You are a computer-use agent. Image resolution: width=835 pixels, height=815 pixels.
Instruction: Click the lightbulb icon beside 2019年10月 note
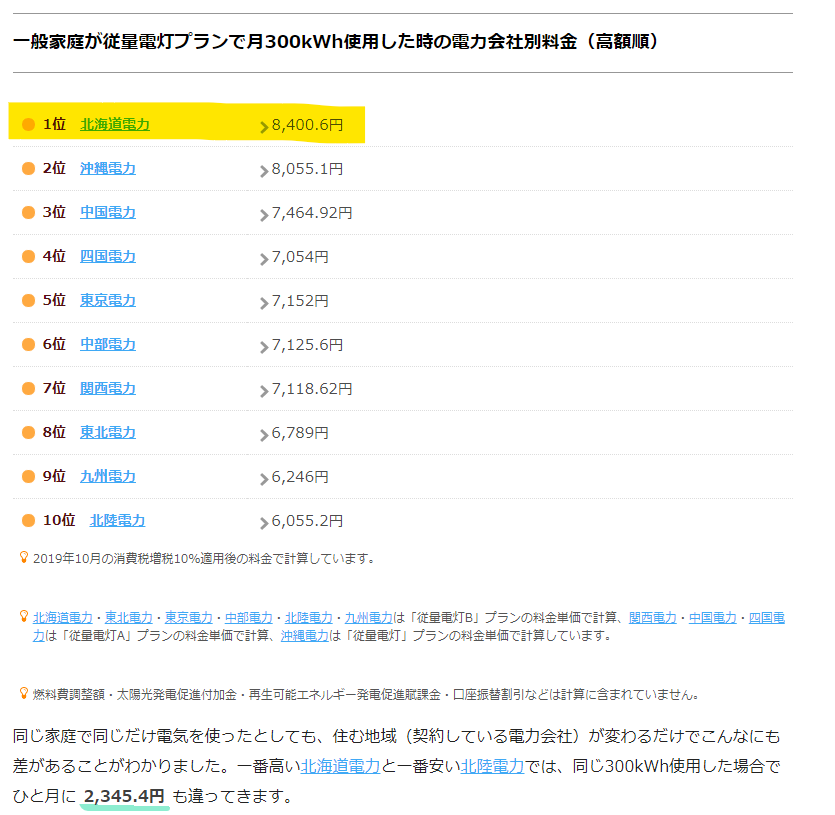coord(23,557)
